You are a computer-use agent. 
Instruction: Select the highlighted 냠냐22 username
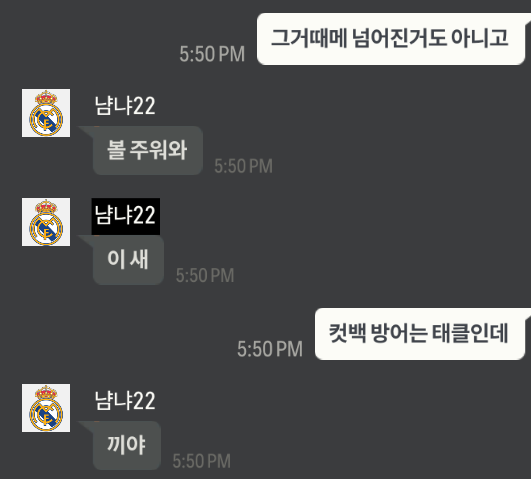126,216
